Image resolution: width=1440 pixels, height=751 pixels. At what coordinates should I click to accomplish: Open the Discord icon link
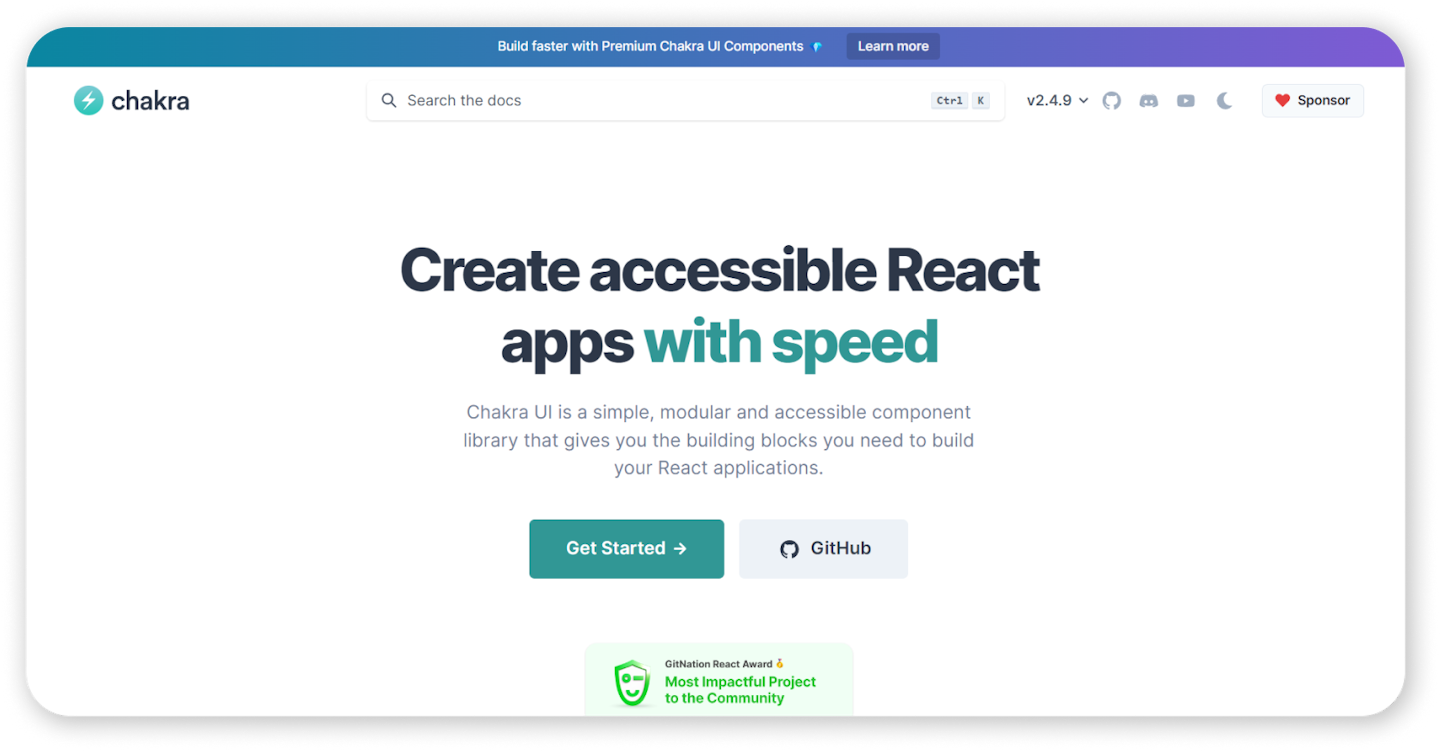(x=1148, y=101)
